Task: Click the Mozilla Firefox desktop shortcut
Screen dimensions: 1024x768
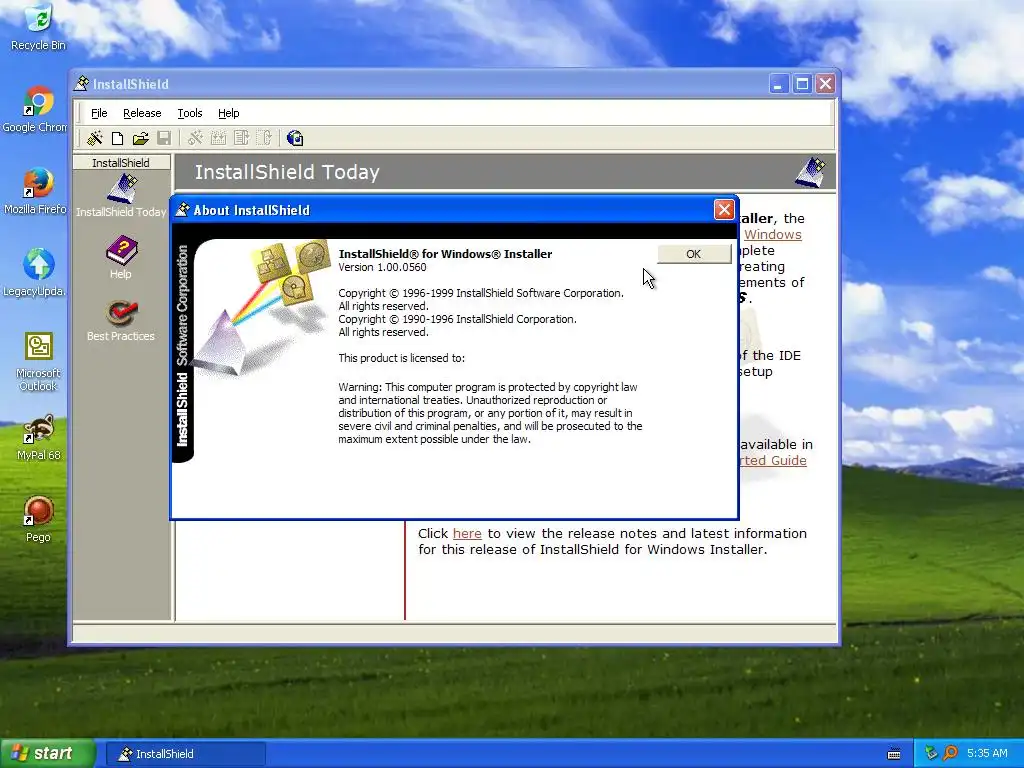Action: pyautogui.click(x=36, y=191)
